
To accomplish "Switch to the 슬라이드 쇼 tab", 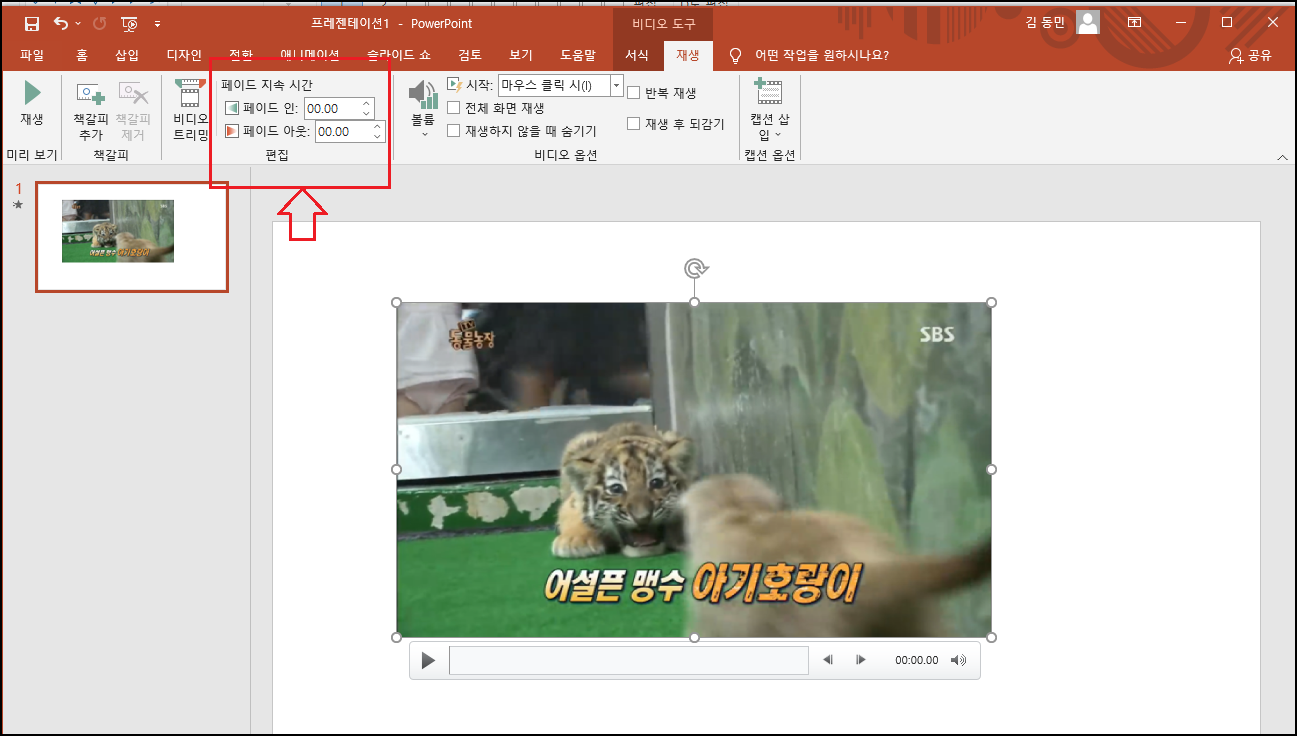I will 399,55.
